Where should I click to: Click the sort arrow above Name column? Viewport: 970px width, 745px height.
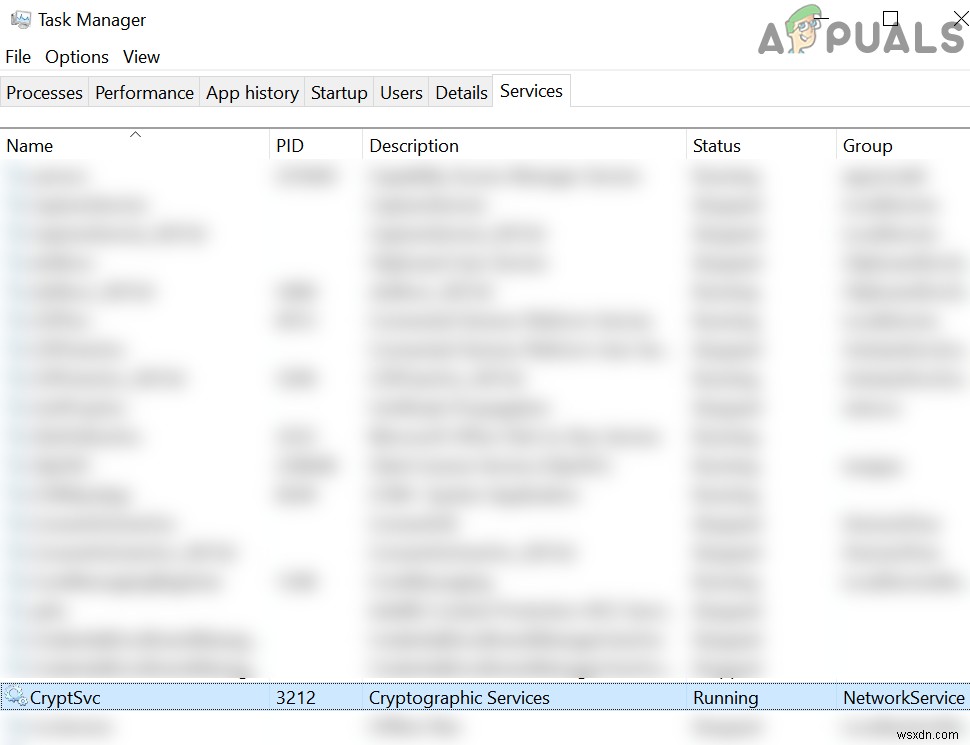click(135, 134)
